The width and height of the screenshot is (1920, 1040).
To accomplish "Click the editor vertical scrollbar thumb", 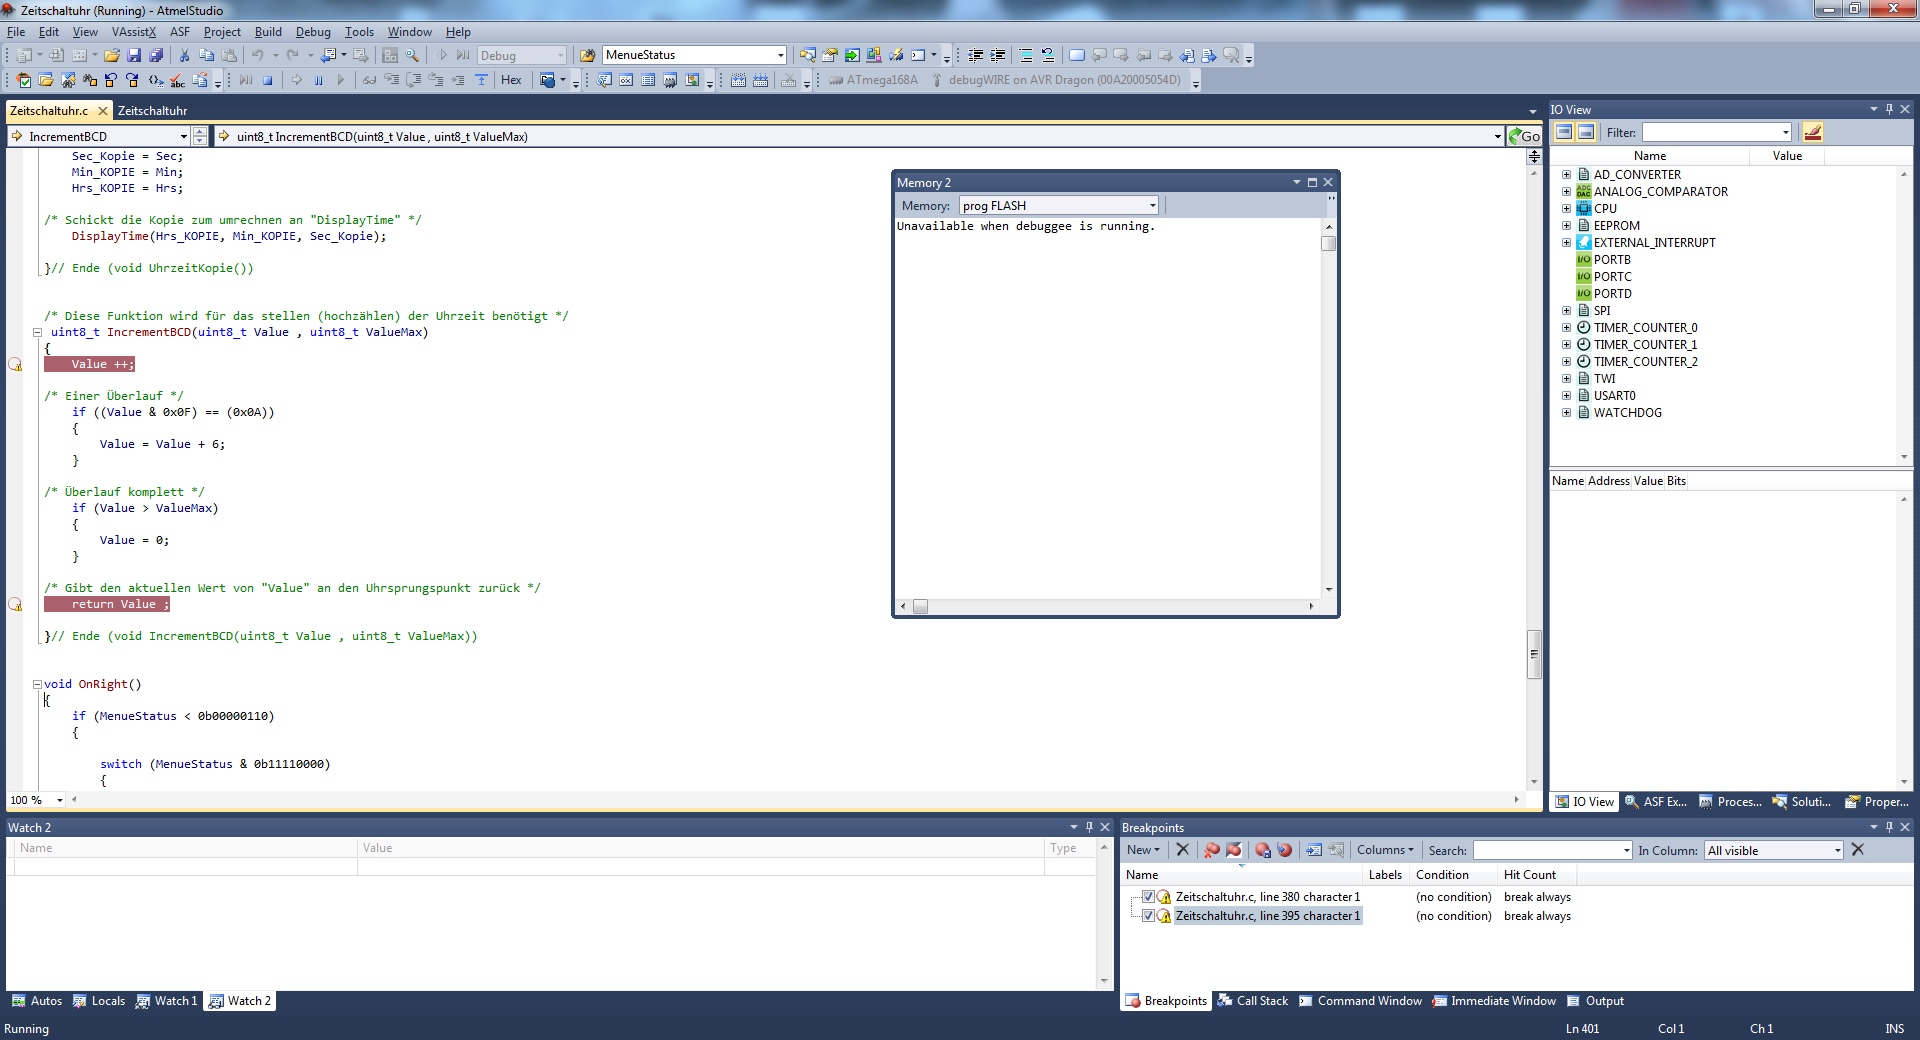I will pos(1534,655).
